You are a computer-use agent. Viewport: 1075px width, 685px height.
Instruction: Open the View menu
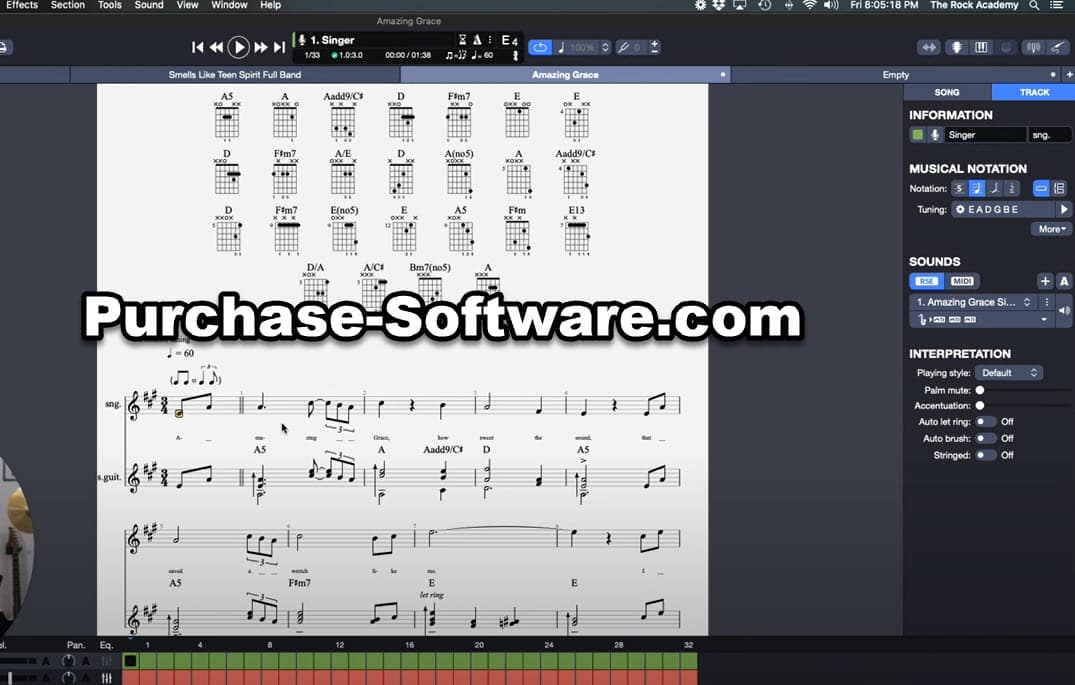187,5
